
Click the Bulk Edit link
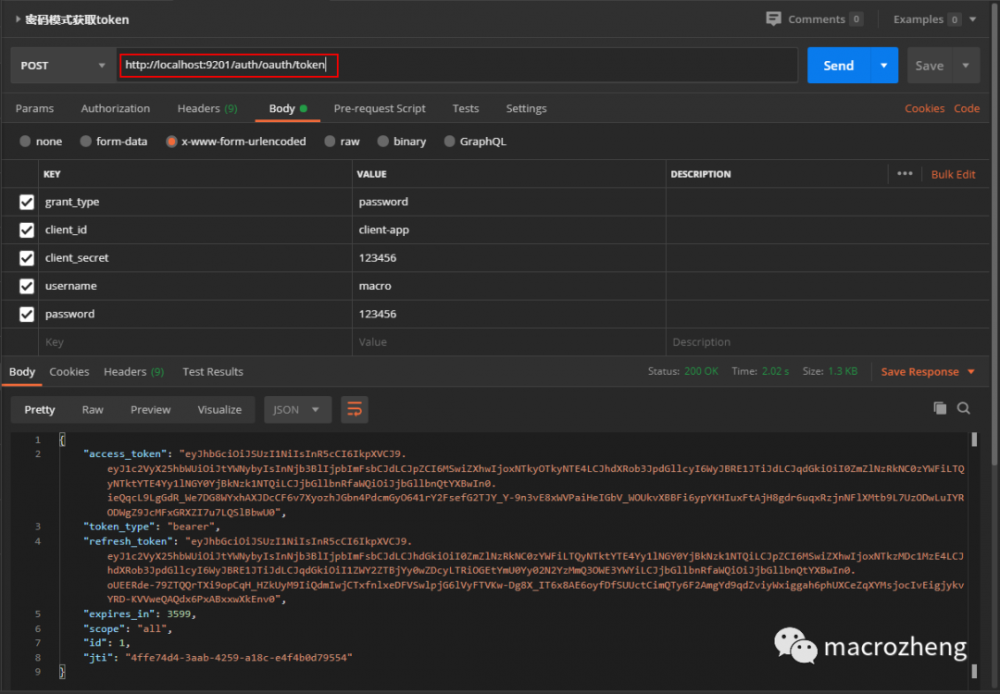[953, 173]
